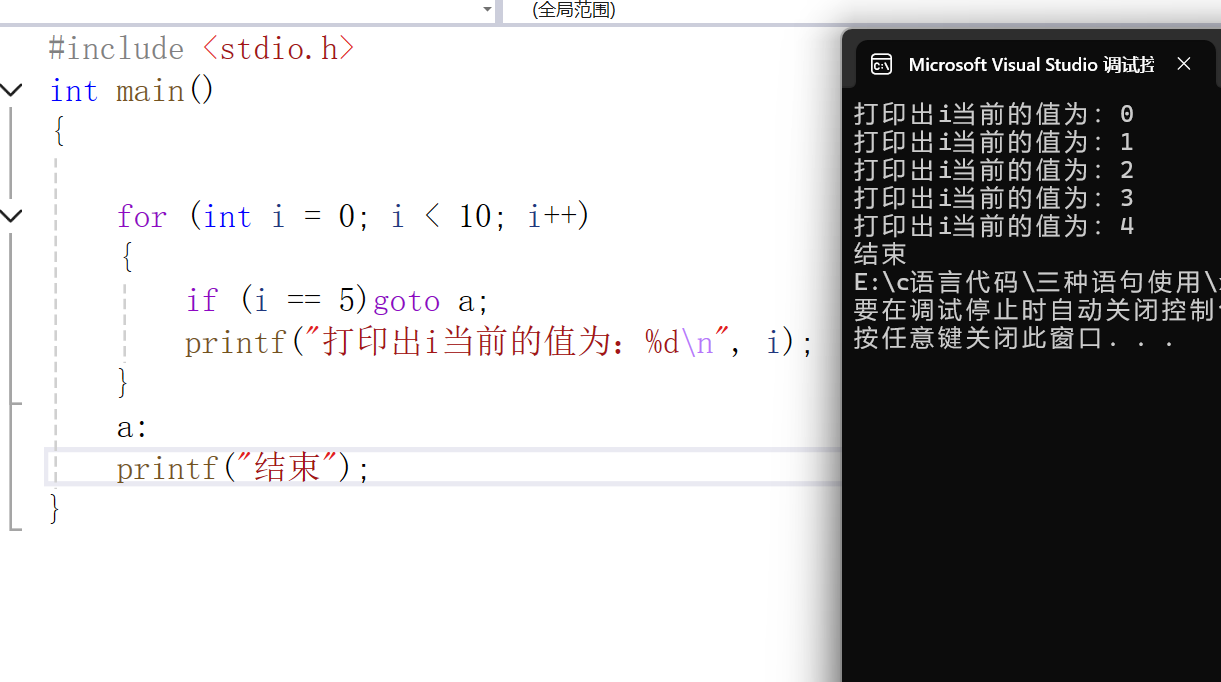The image size is (1221, 682).
Task: Click the console terminal icon in the tab
Action: (881, 64)
